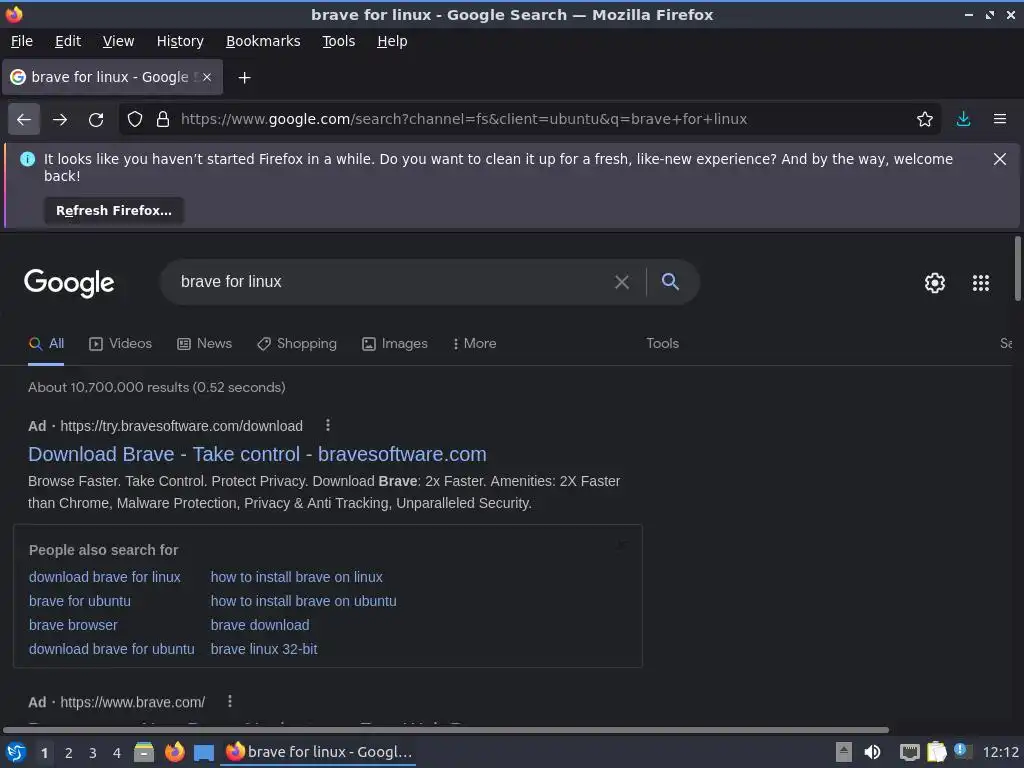Open the Firefox hamburger application menu
This screenshot has height=768, width=1024.
[999, 119]
